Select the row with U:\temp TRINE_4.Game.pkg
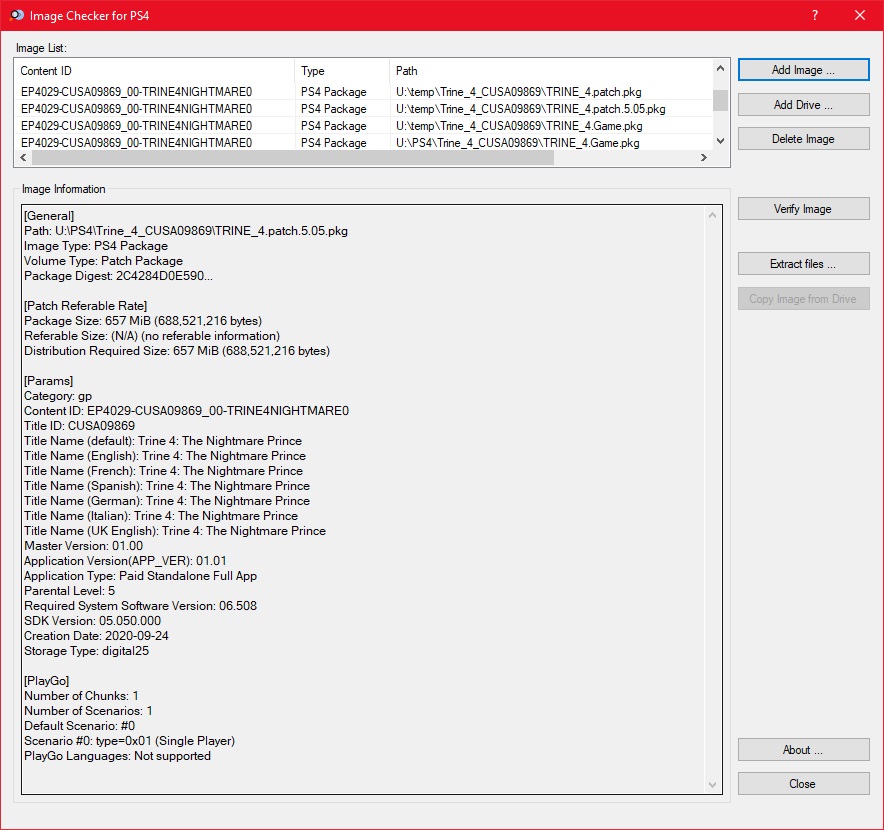This screenshot has height=830, width=884. (x=364, y=126)
